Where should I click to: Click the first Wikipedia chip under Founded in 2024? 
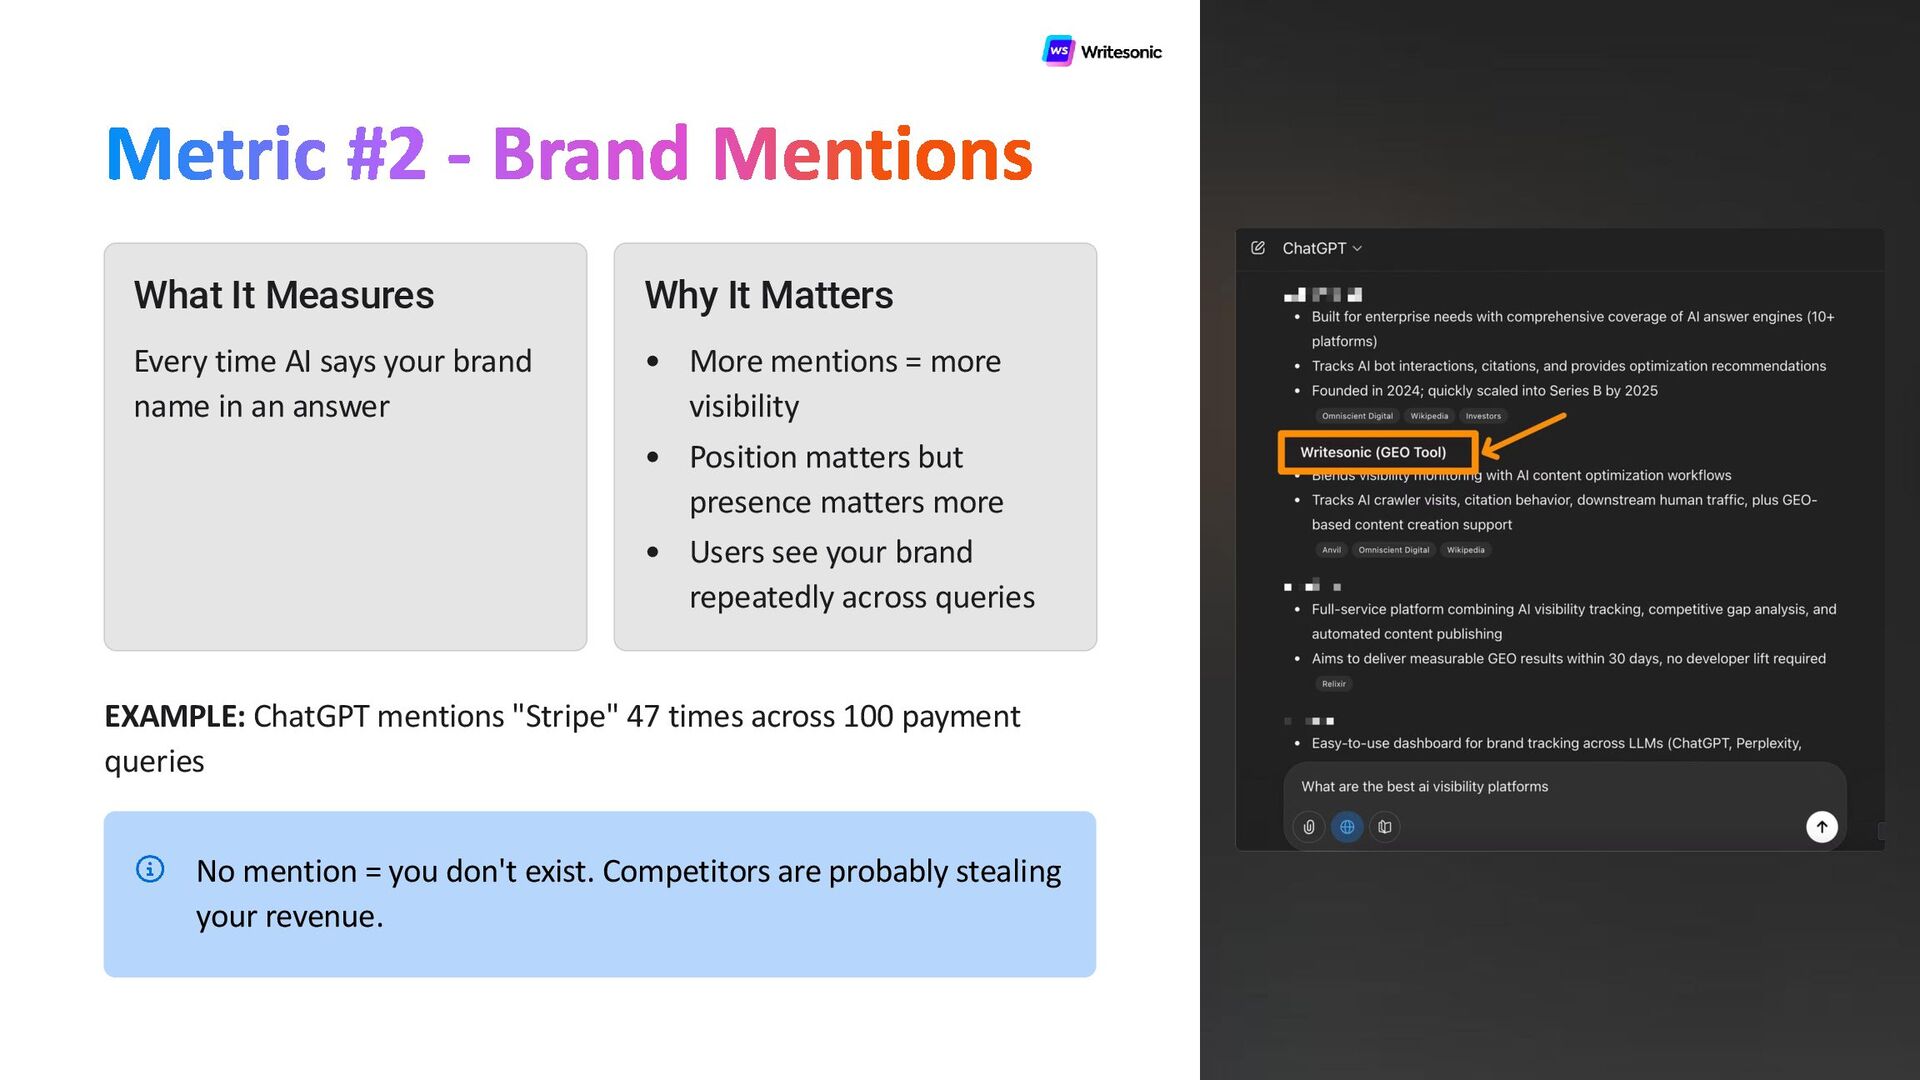(1429, 416)
